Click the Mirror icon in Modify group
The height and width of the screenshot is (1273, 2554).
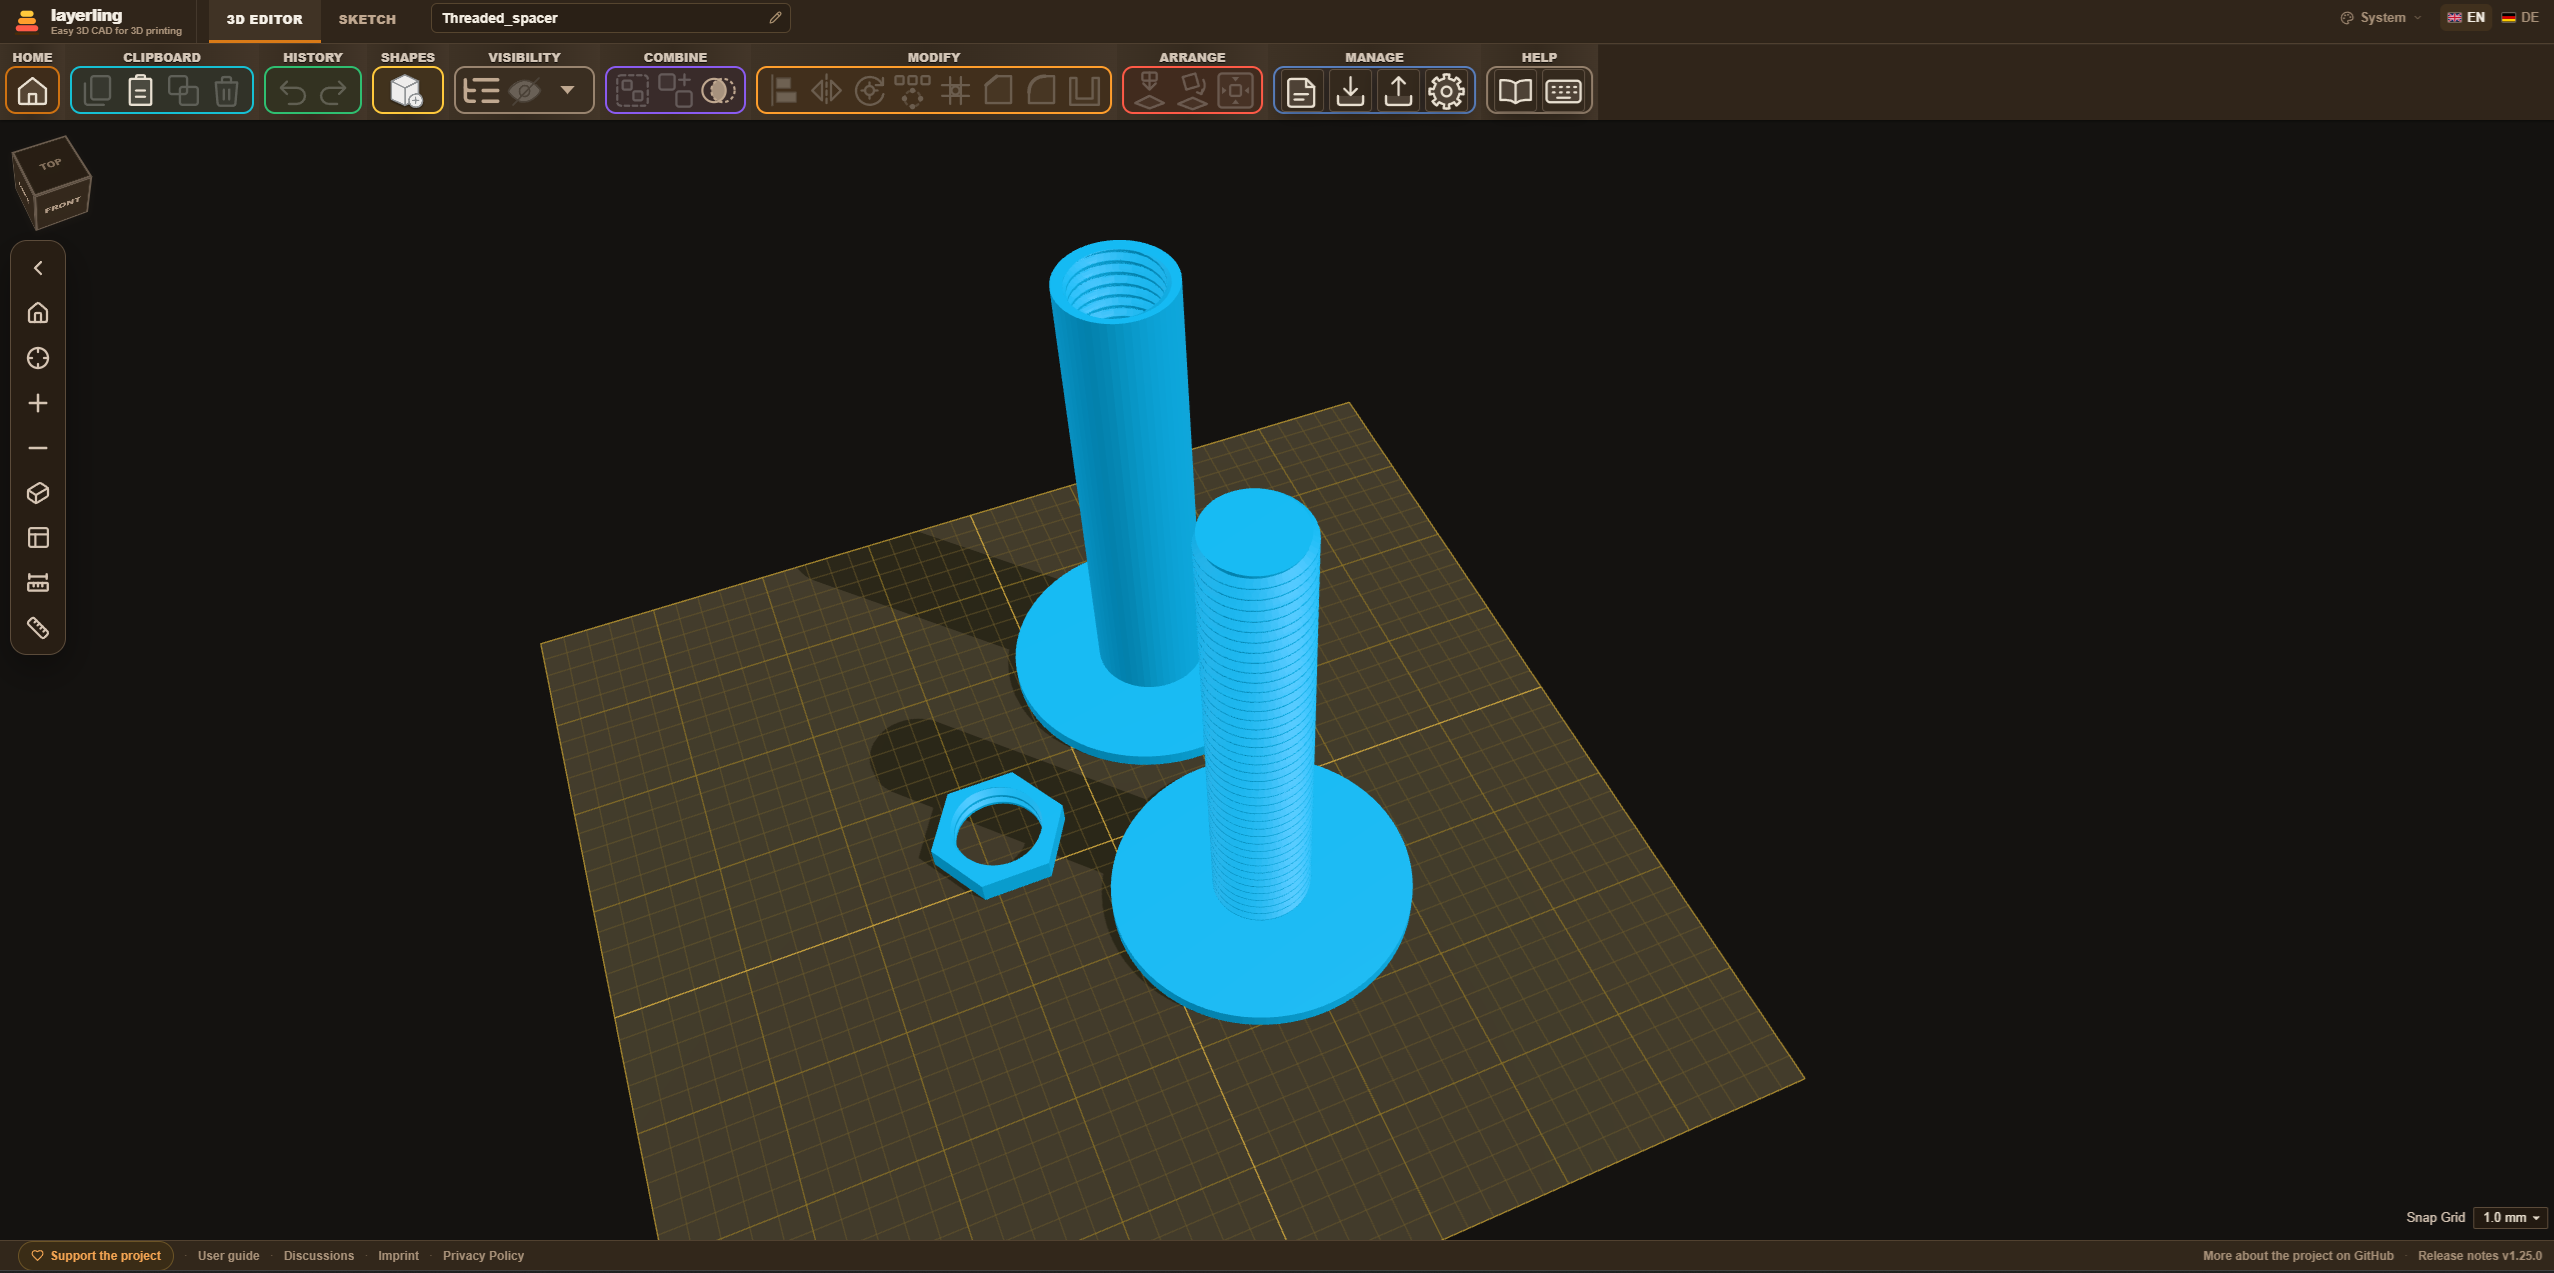[826, 91]
